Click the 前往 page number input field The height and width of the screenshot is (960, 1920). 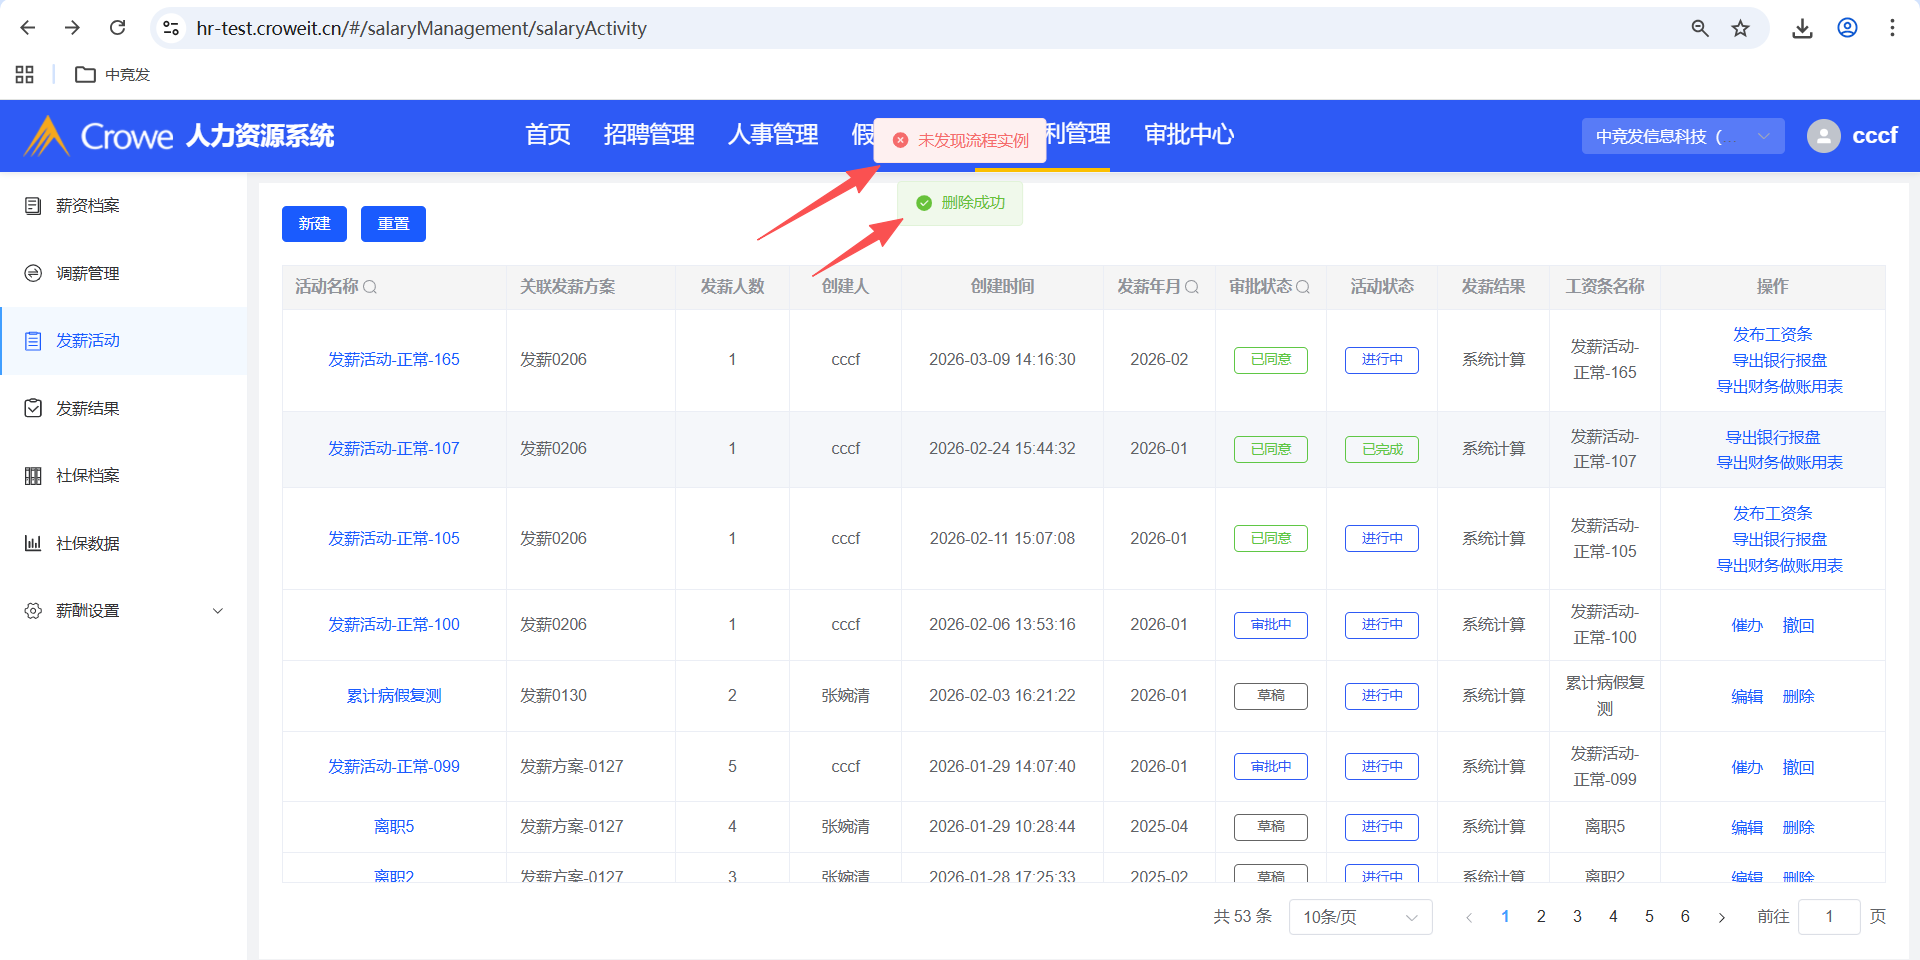click(1828, 917)
